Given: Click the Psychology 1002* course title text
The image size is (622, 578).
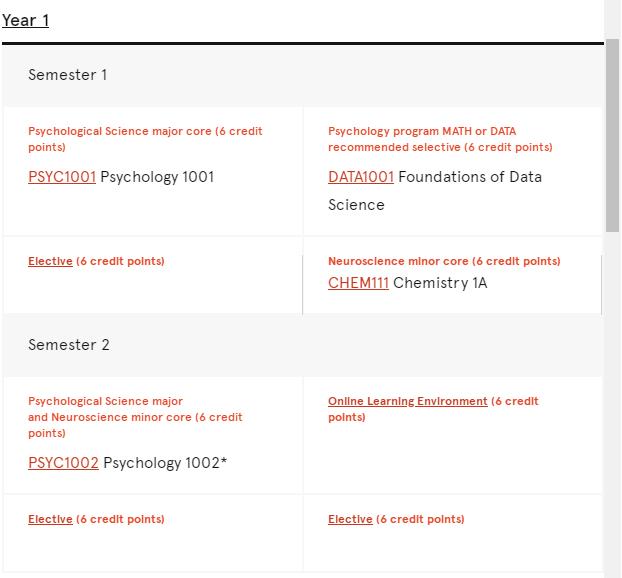Looking at the screenshot, I should [x=165, y=463].
